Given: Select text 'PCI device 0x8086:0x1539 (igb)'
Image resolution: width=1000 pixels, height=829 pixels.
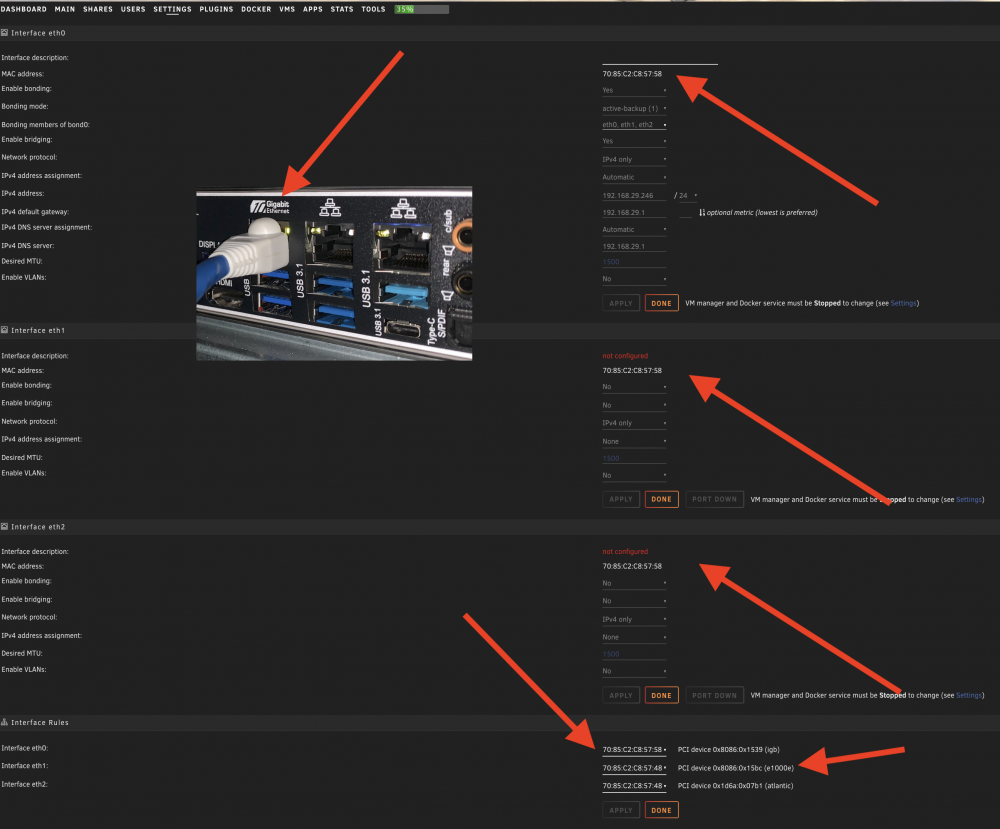Looking at the screenshot, I should point(728,750).
